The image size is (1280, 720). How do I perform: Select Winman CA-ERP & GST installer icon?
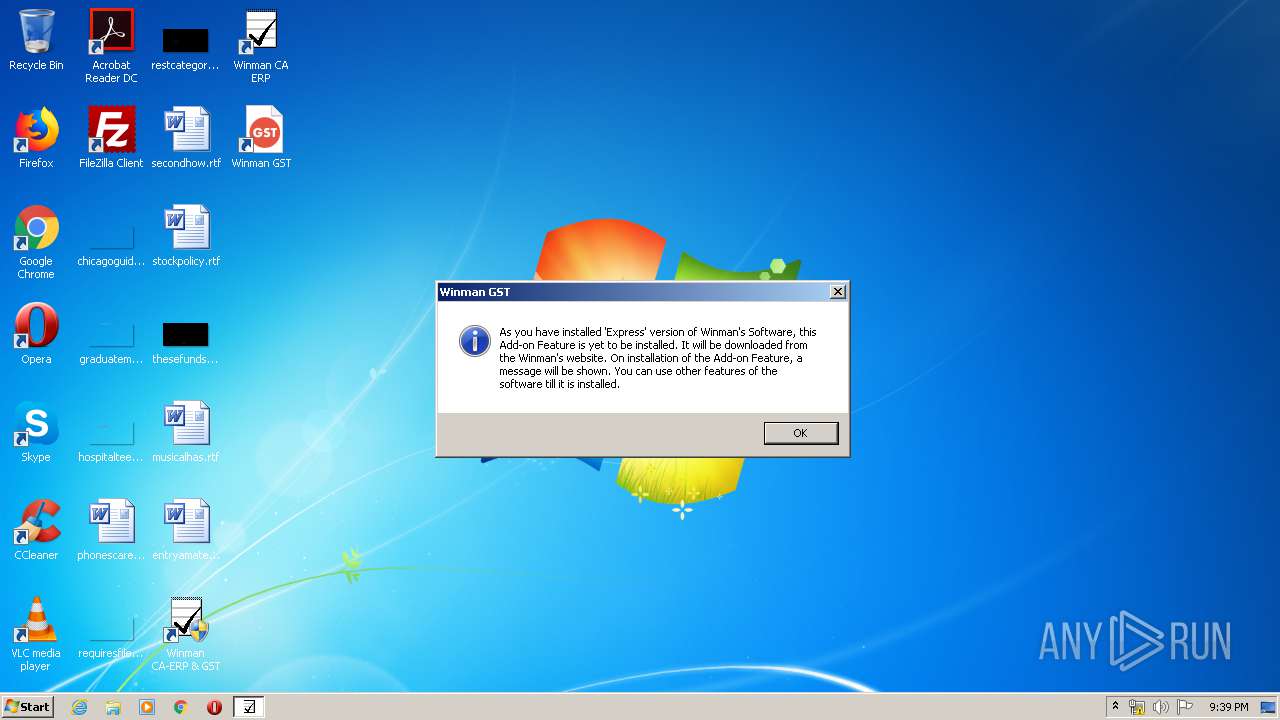click(186, 634)
